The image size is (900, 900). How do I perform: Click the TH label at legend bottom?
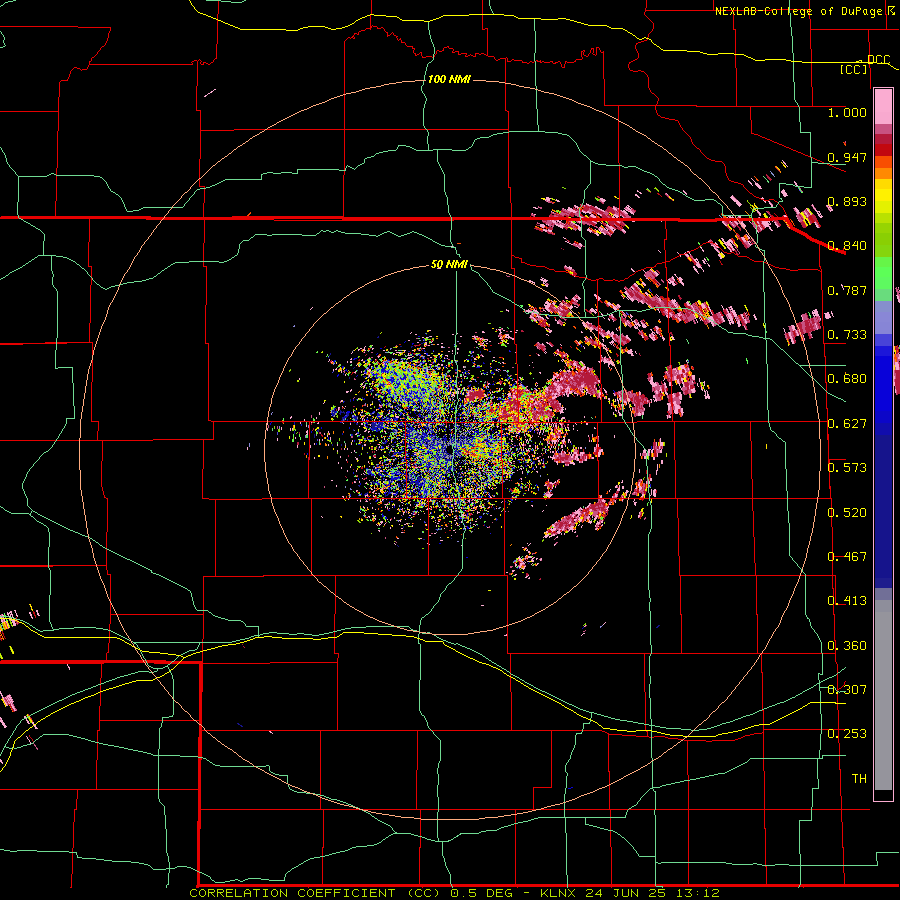pos(859,779)
